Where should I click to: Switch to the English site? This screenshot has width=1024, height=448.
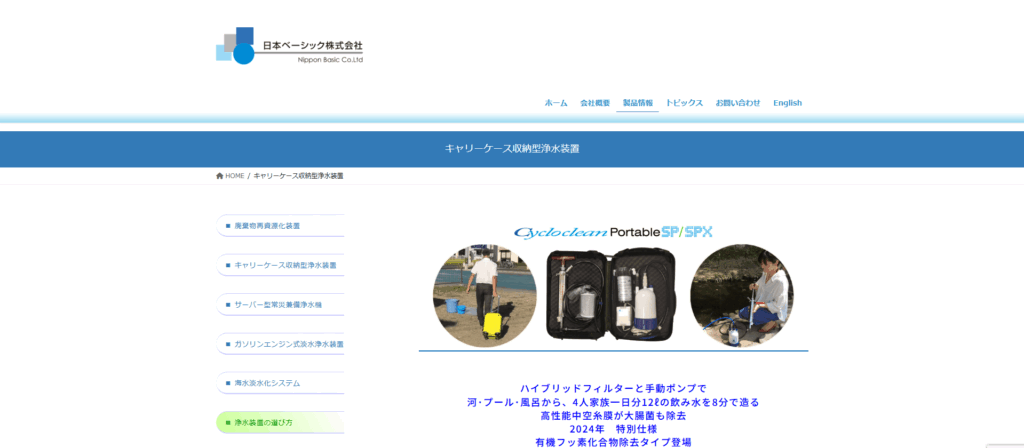tap(788, 103)
